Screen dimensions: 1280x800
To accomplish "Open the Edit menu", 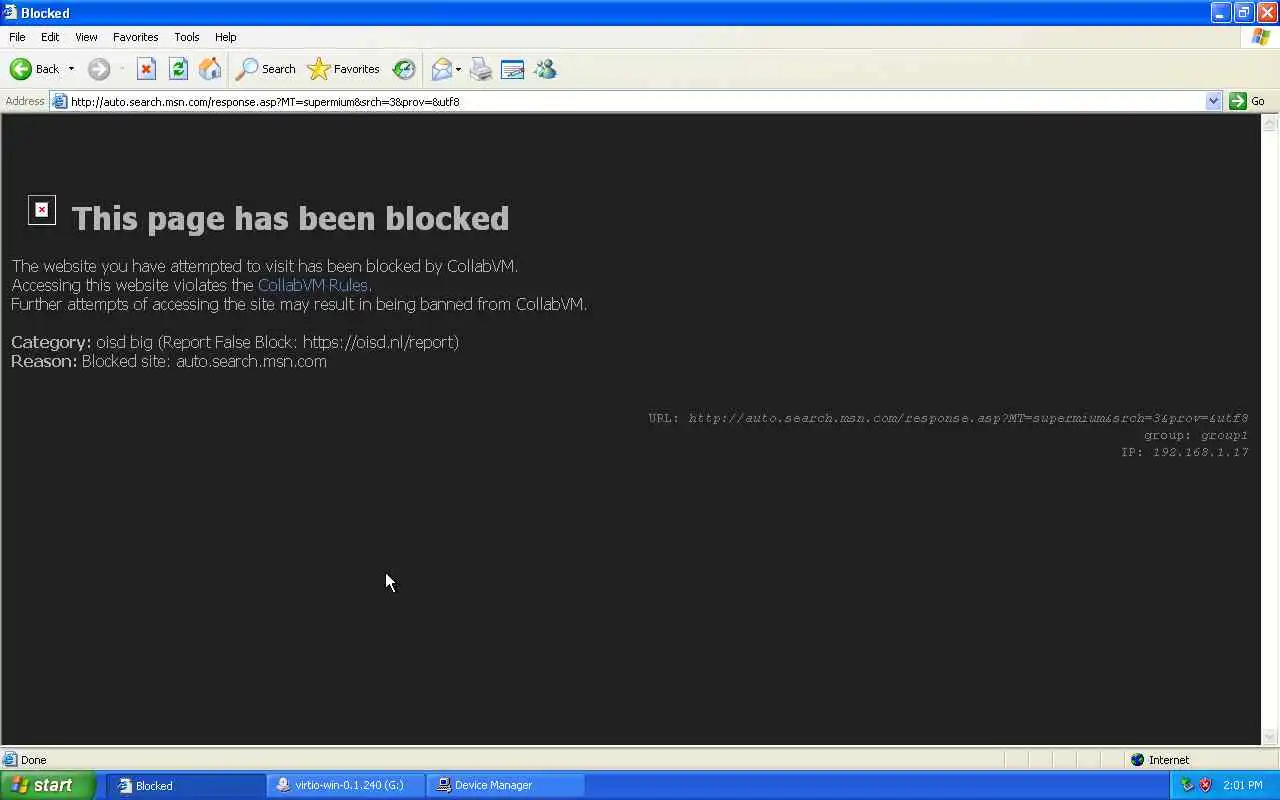I will pyautogui.click(x=50, y=37).
